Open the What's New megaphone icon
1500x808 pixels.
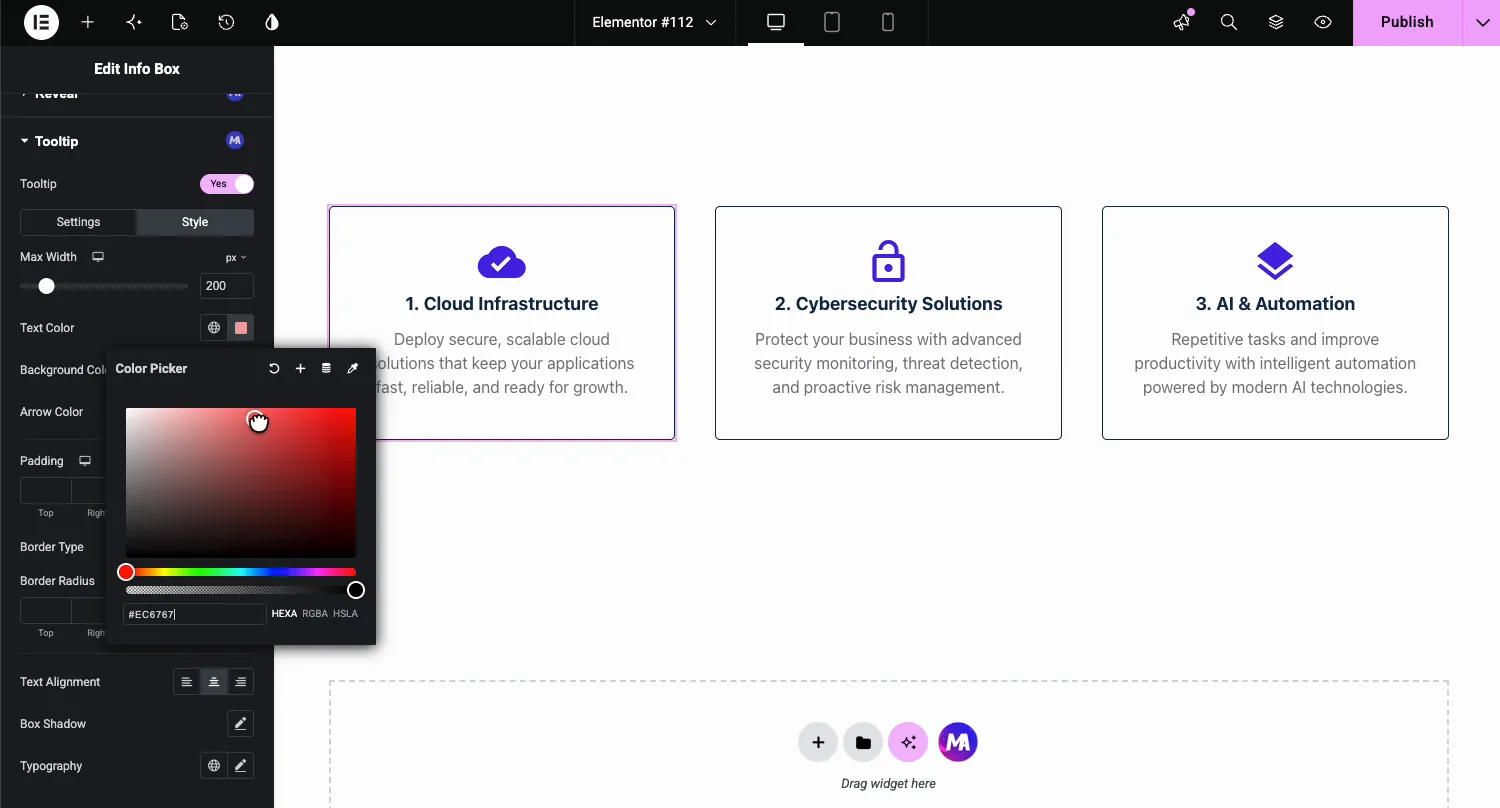pos(1183,22)
